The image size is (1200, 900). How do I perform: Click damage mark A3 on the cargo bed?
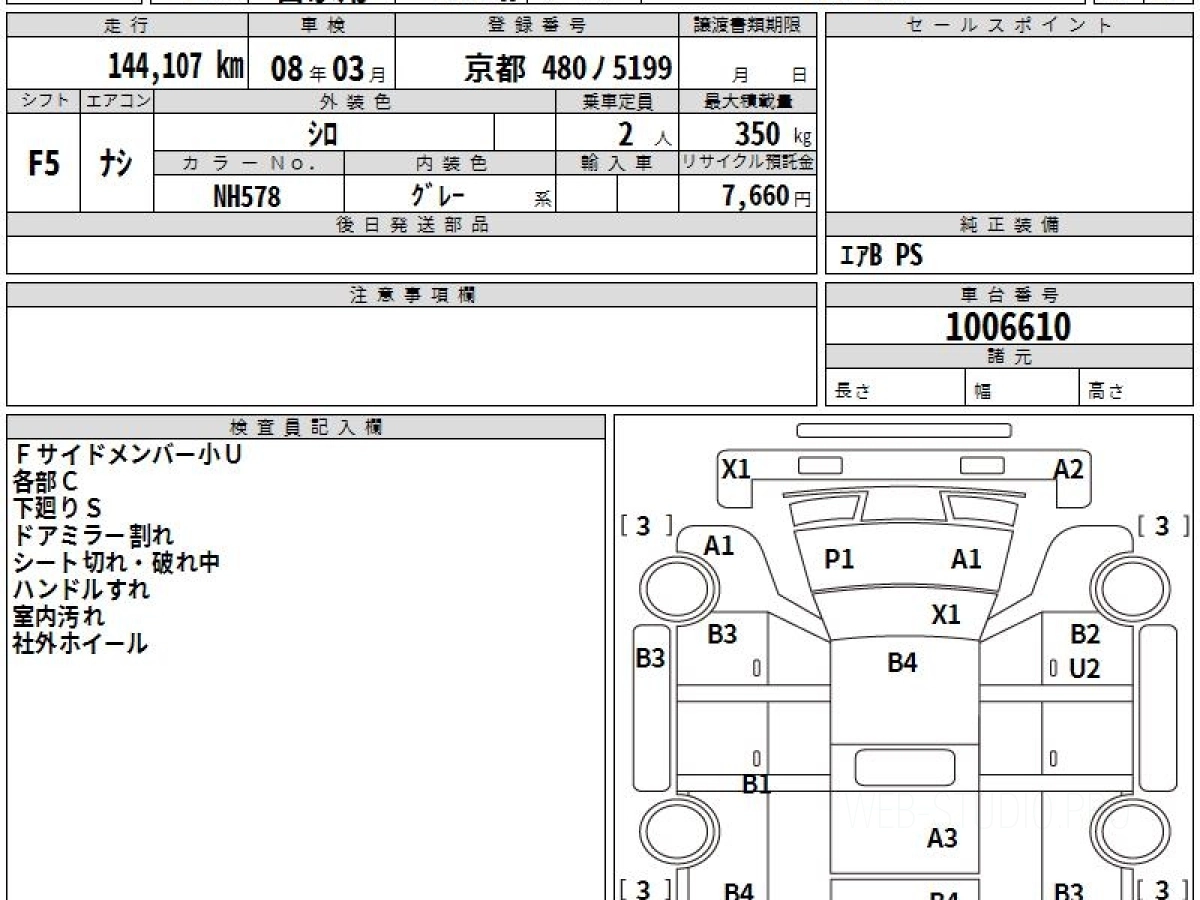pos(942,838)
